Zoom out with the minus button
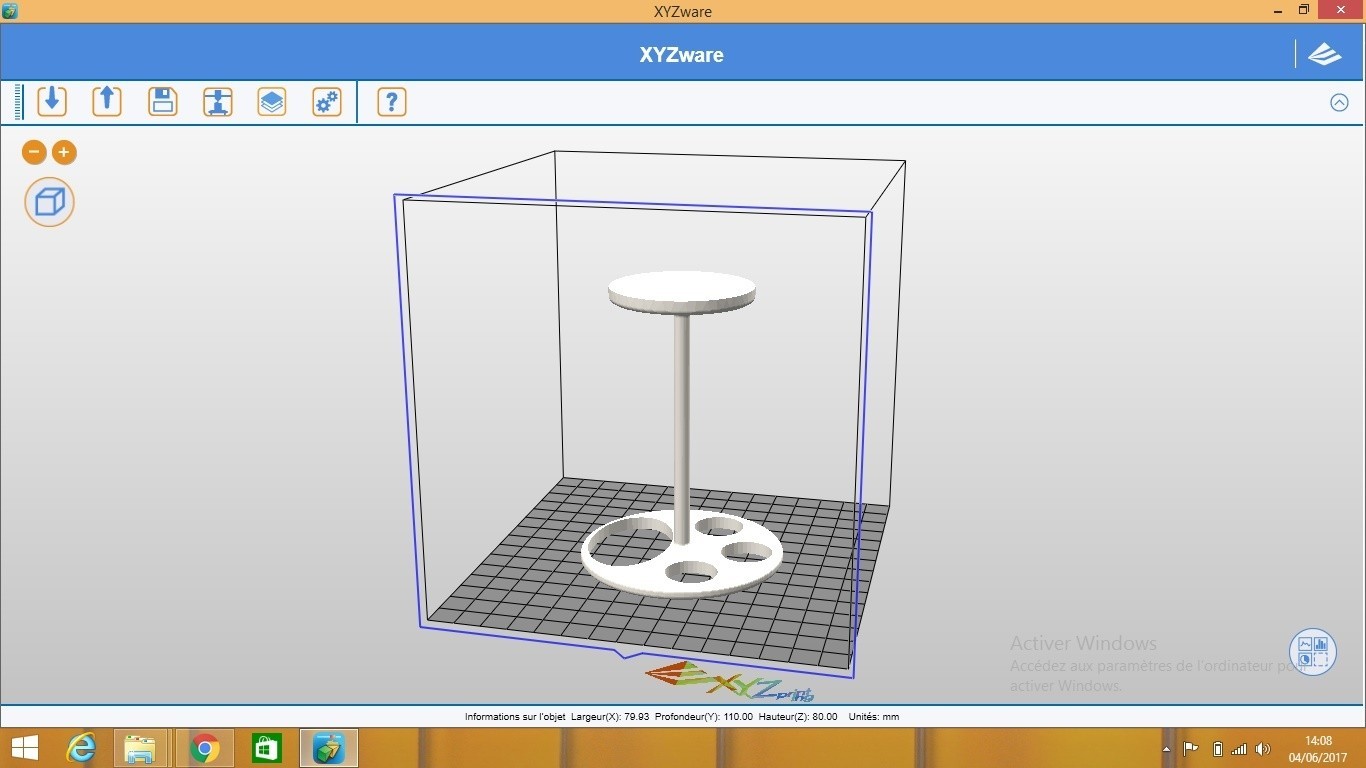 (35, 152)
